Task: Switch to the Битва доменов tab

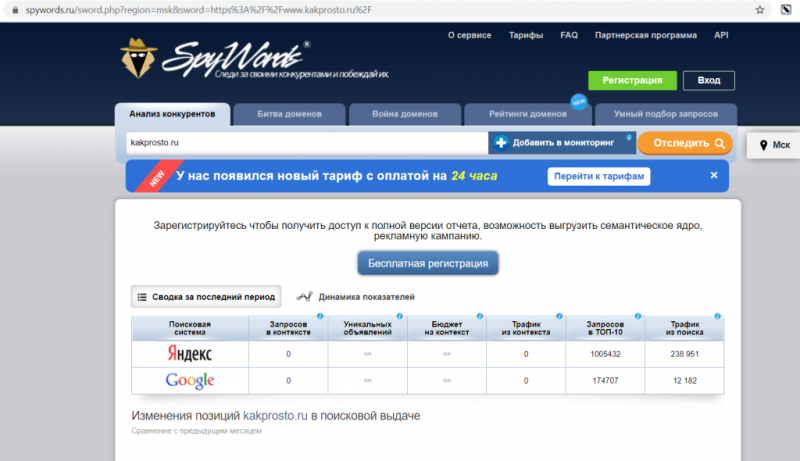Action: tap(289, 114)
